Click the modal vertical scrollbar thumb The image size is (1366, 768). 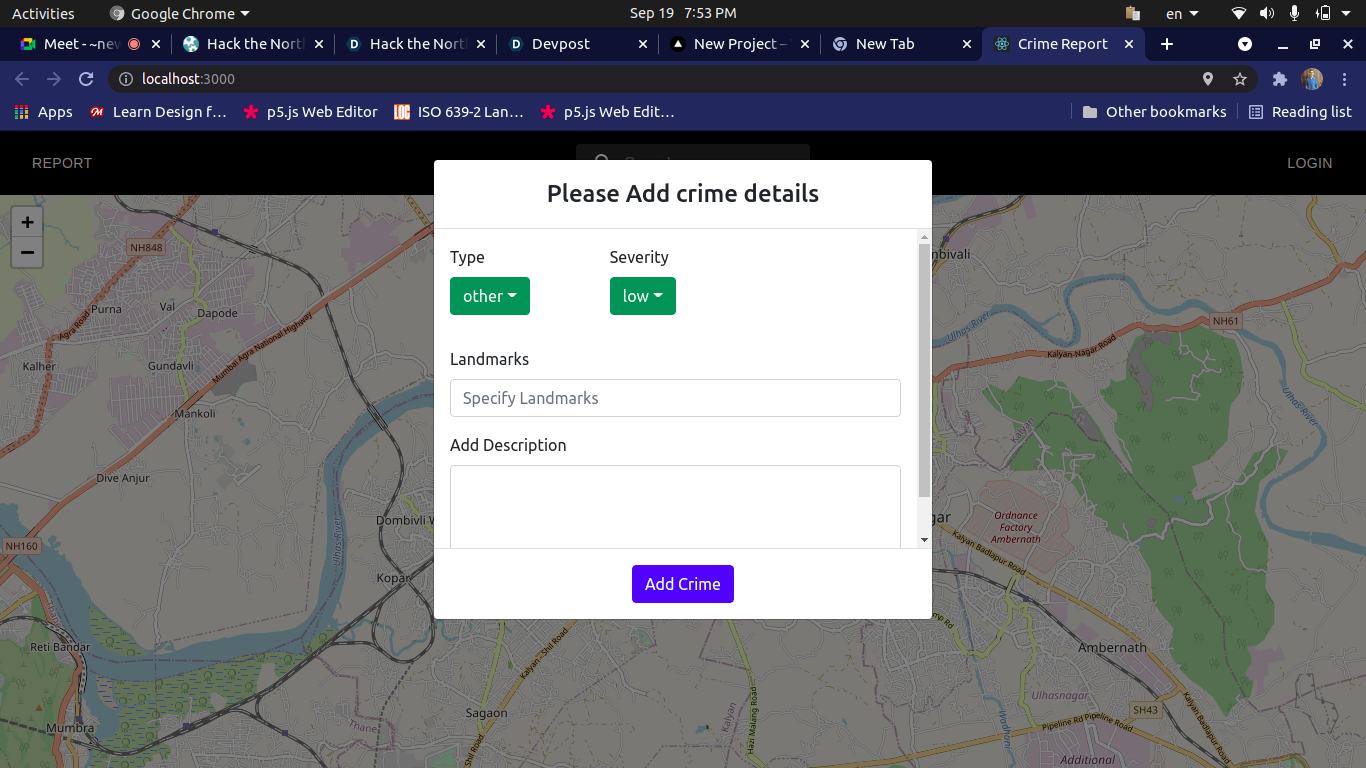(x=924, y=370)
